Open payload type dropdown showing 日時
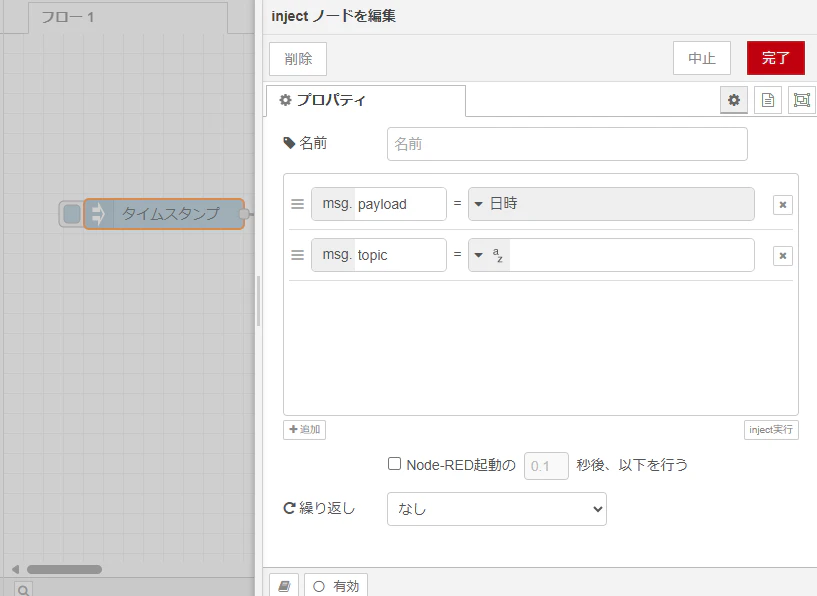This screenshot has width=817, height=596. pyautogui.click(x=611, y=204)
